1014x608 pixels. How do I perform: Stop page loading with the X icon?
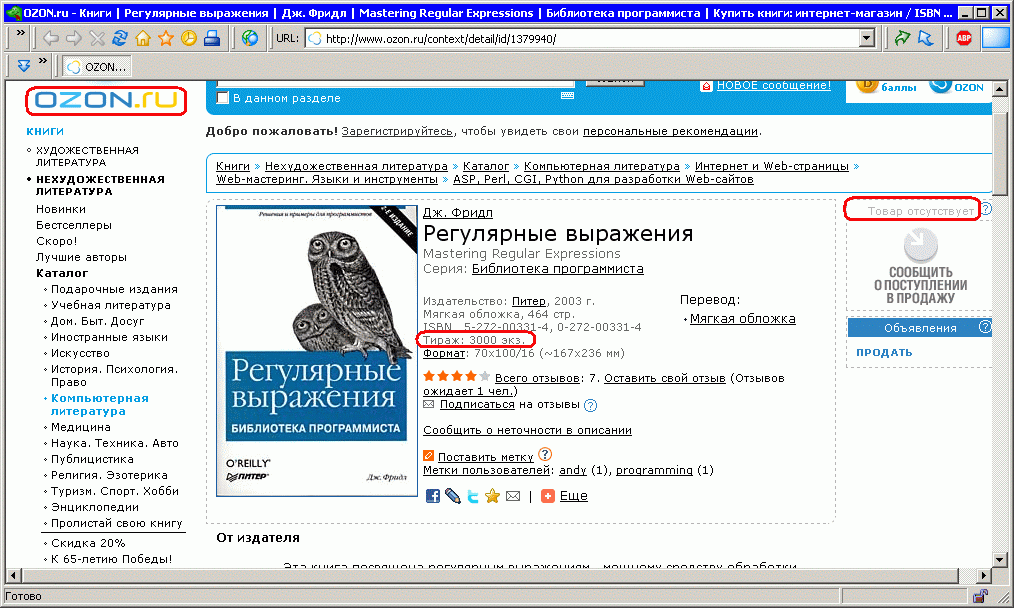coord(97,39)
